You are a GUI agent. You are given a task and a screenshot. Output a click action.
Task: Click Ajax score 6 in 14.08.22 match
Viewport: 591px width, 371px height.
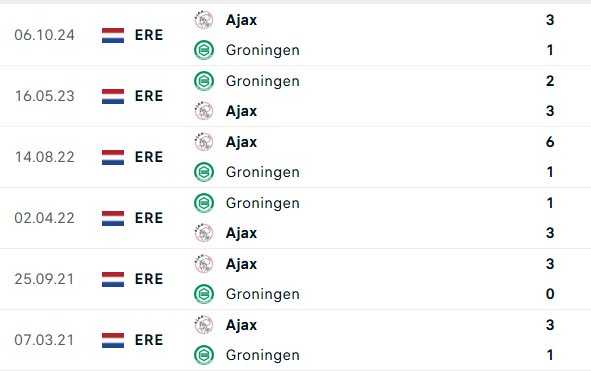[x=550, y=142]
